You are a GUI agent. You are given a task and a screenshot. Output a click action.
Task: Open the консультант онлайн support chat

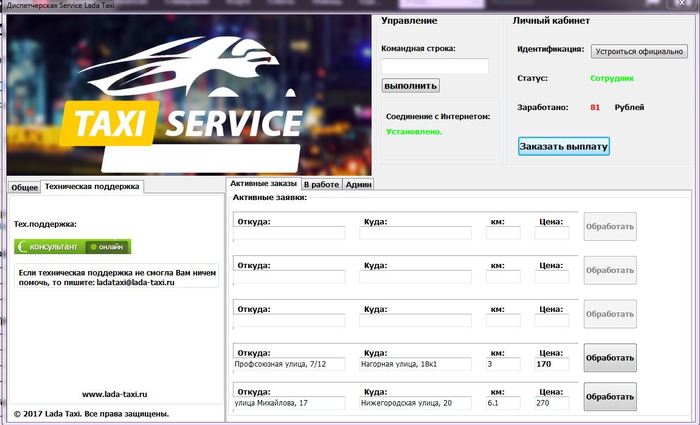73,246
